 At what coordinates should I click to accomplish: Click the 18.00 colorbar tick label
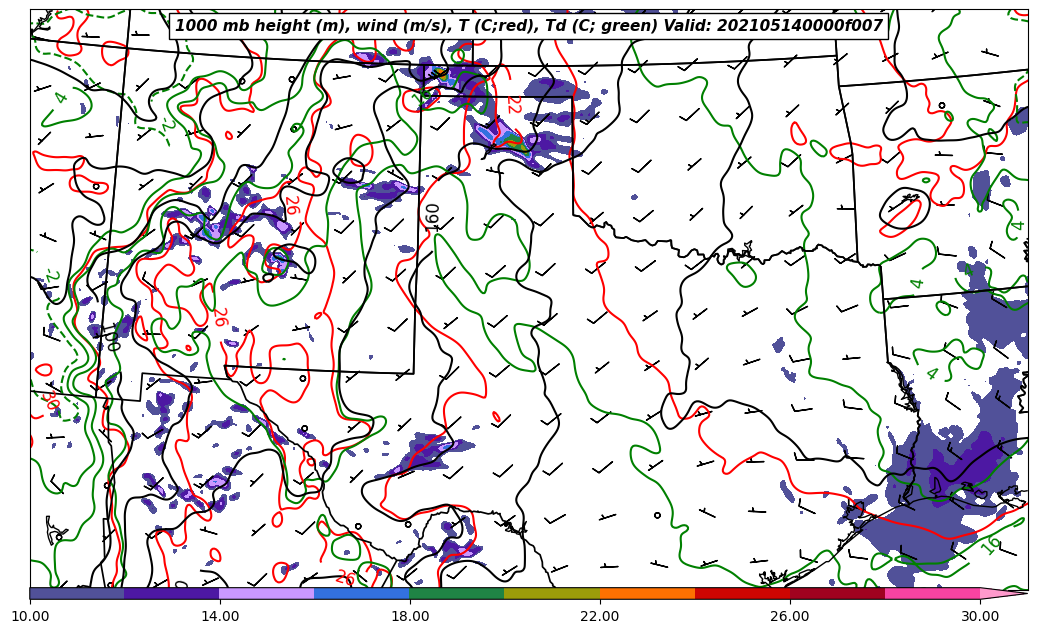coord(410,616)
